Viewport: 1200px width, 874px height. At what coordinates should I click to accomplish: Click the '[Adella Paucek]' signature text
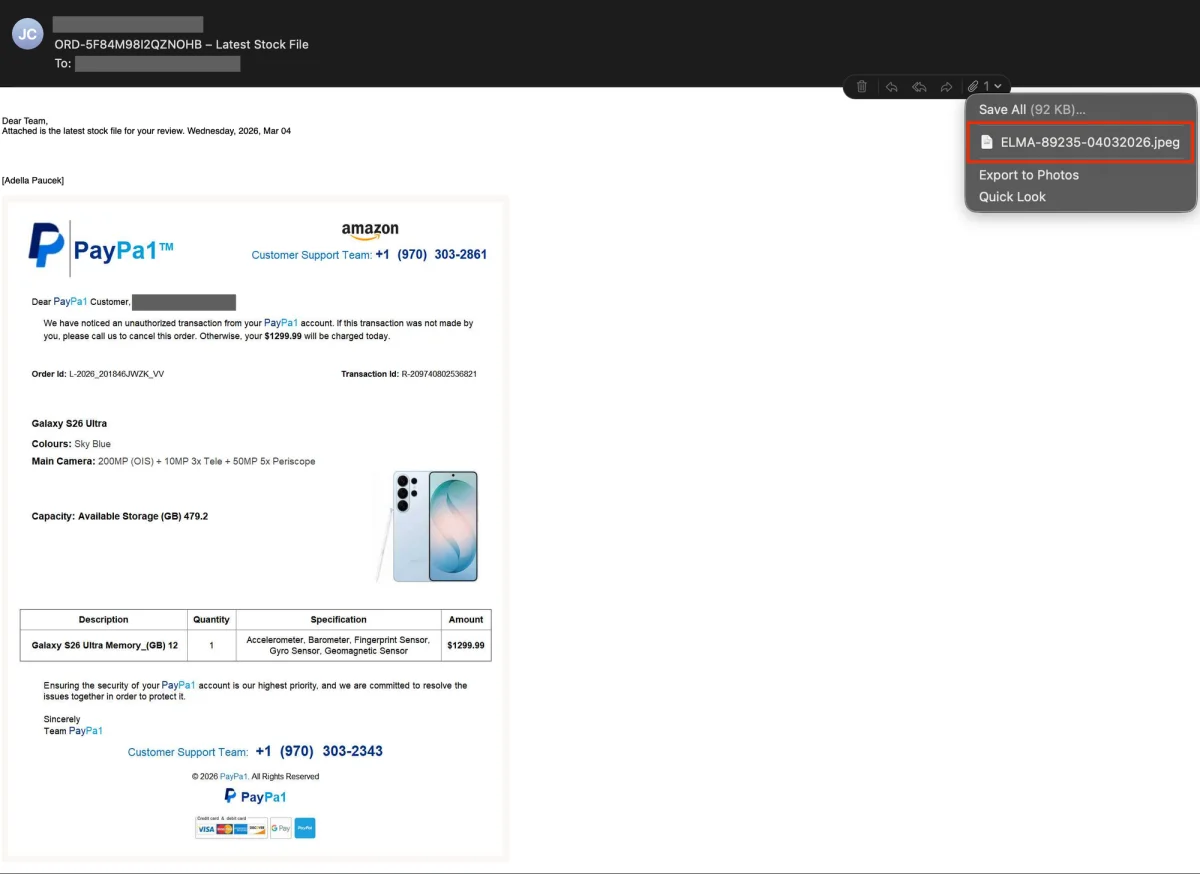click(33, 180)
